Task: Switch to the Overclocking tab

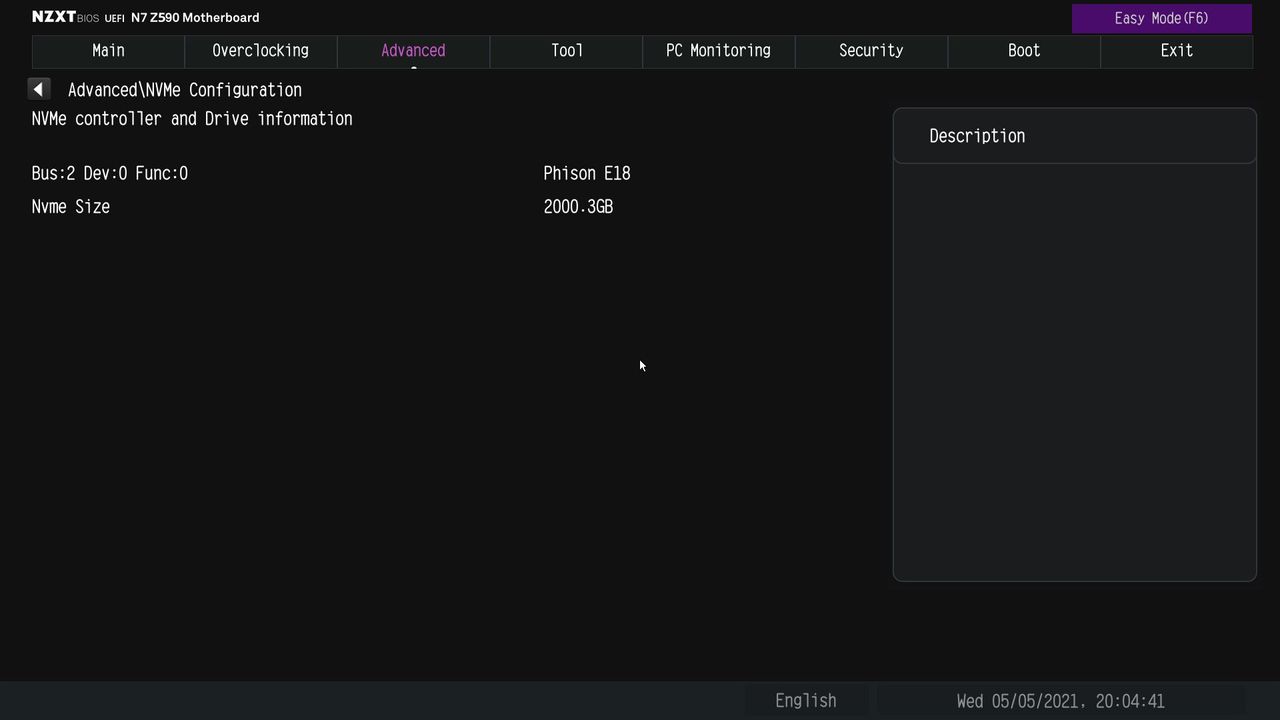Action: coord(261,51)
